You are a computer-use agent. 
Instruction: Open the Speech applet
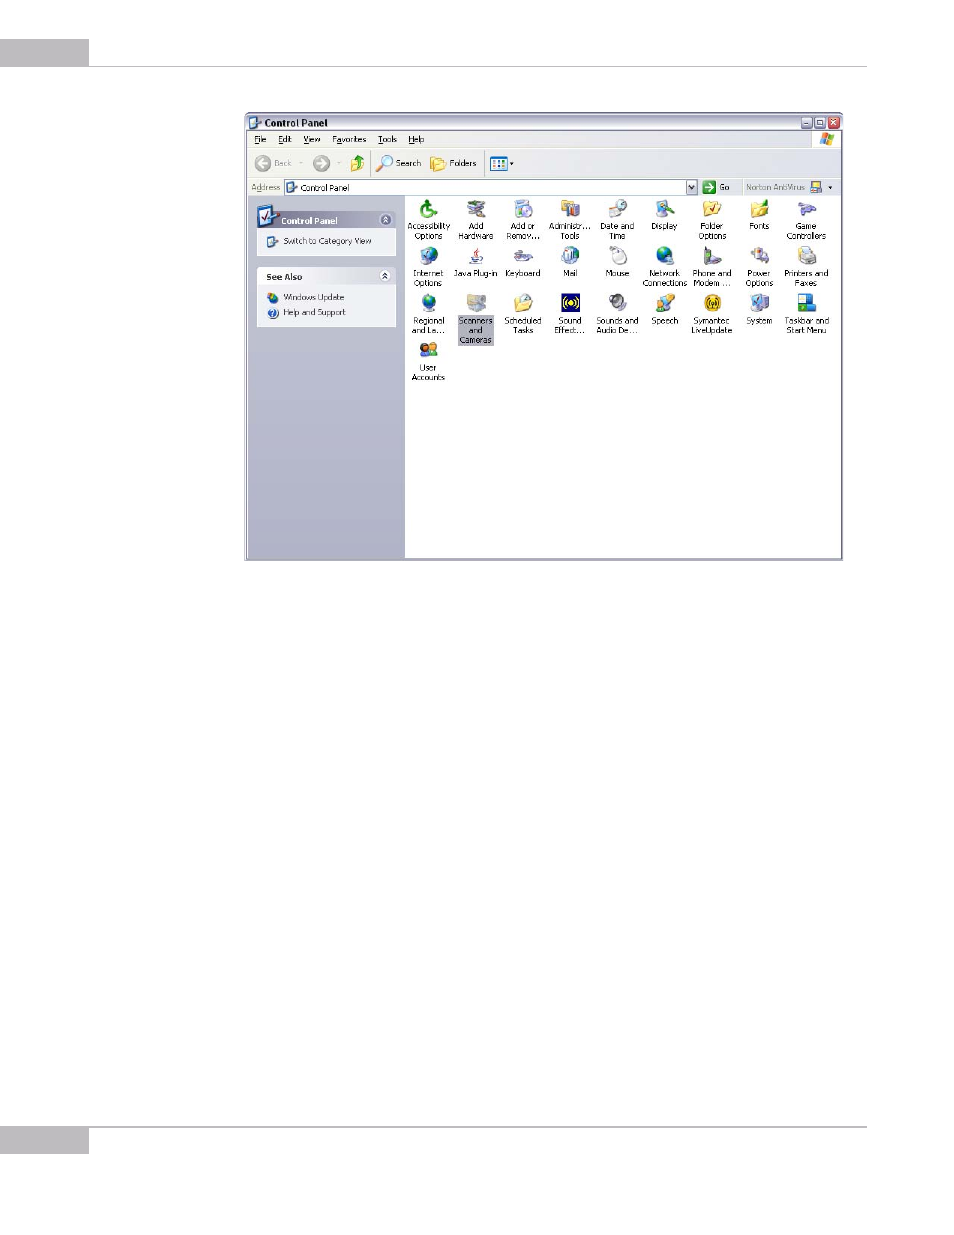coord(664,310)
